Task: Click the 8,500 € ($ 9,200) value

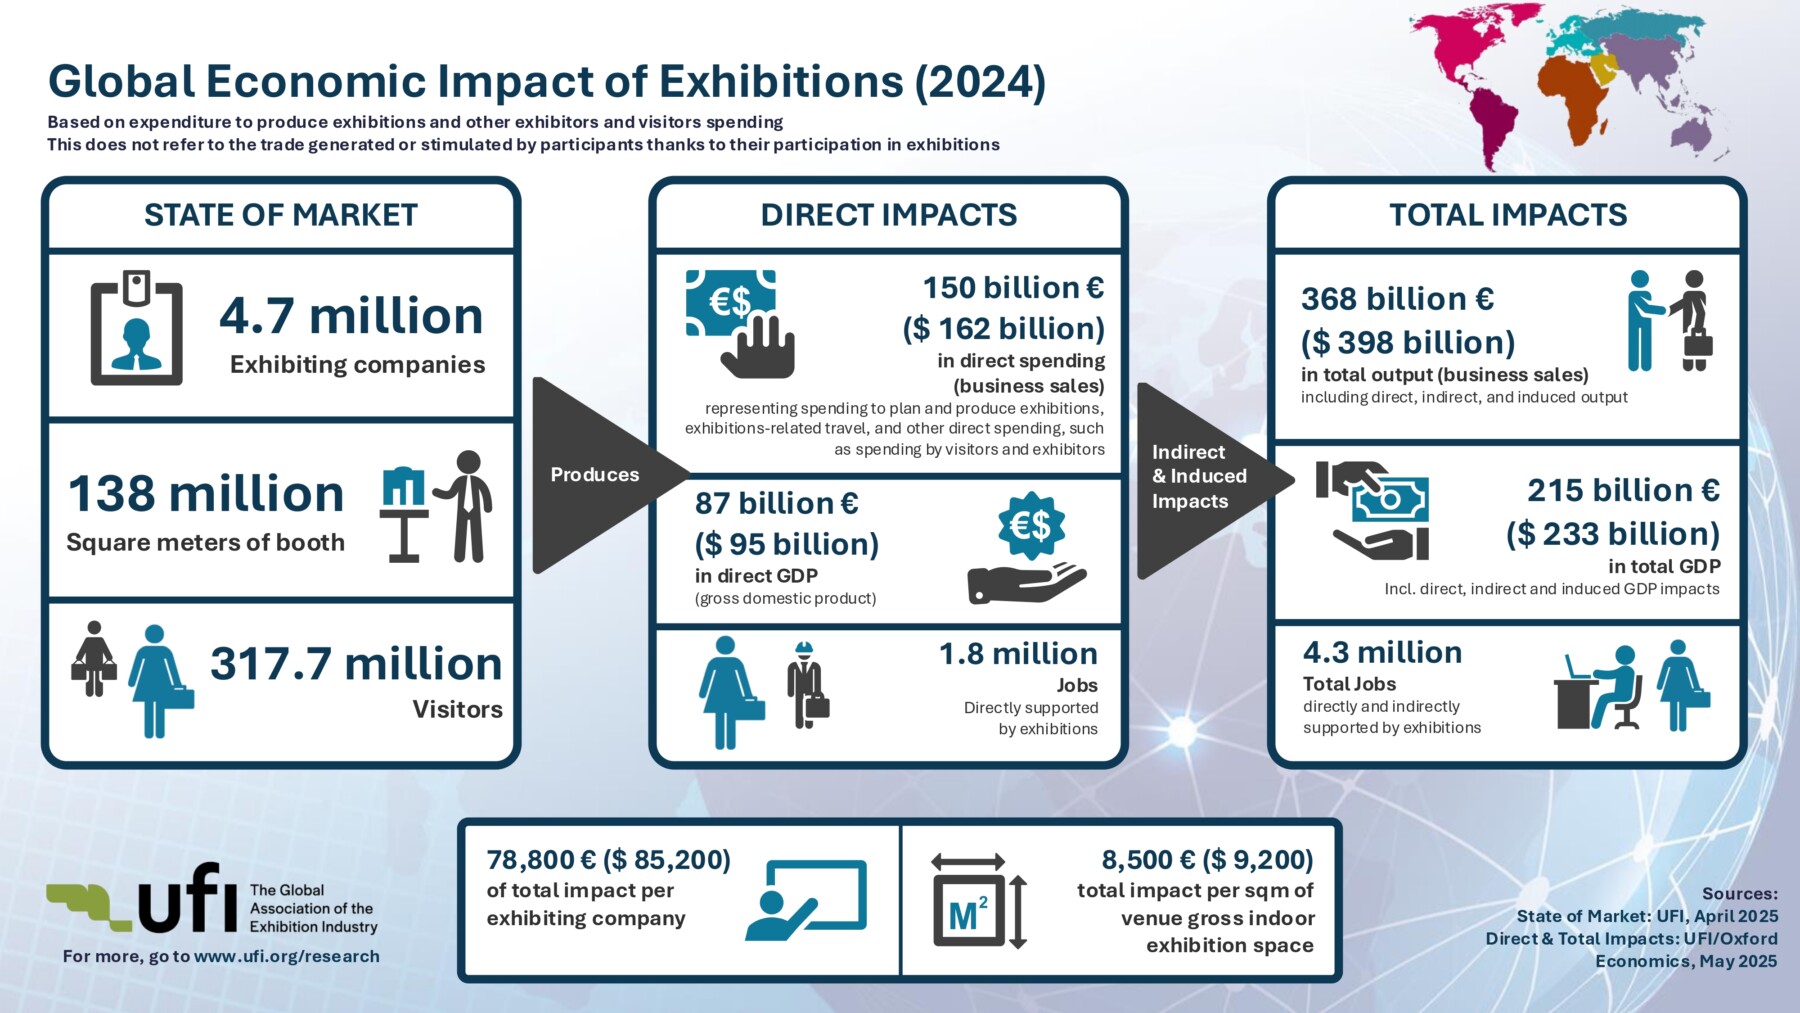Action: click(1208, 860)
